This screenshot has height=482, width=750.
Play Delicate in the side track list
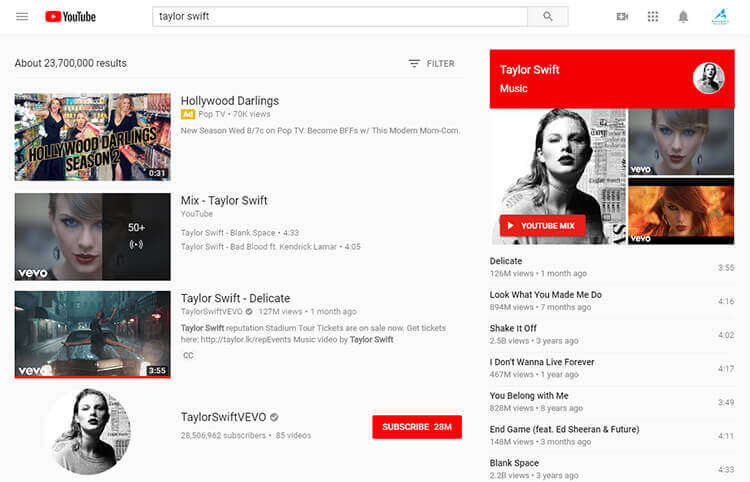(x=612, y=267)
